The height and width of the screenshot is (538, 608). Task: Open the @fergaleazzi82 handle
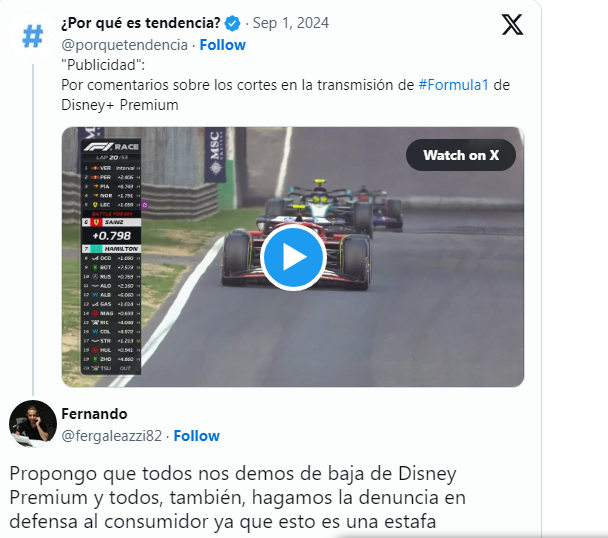click(112, 436)
